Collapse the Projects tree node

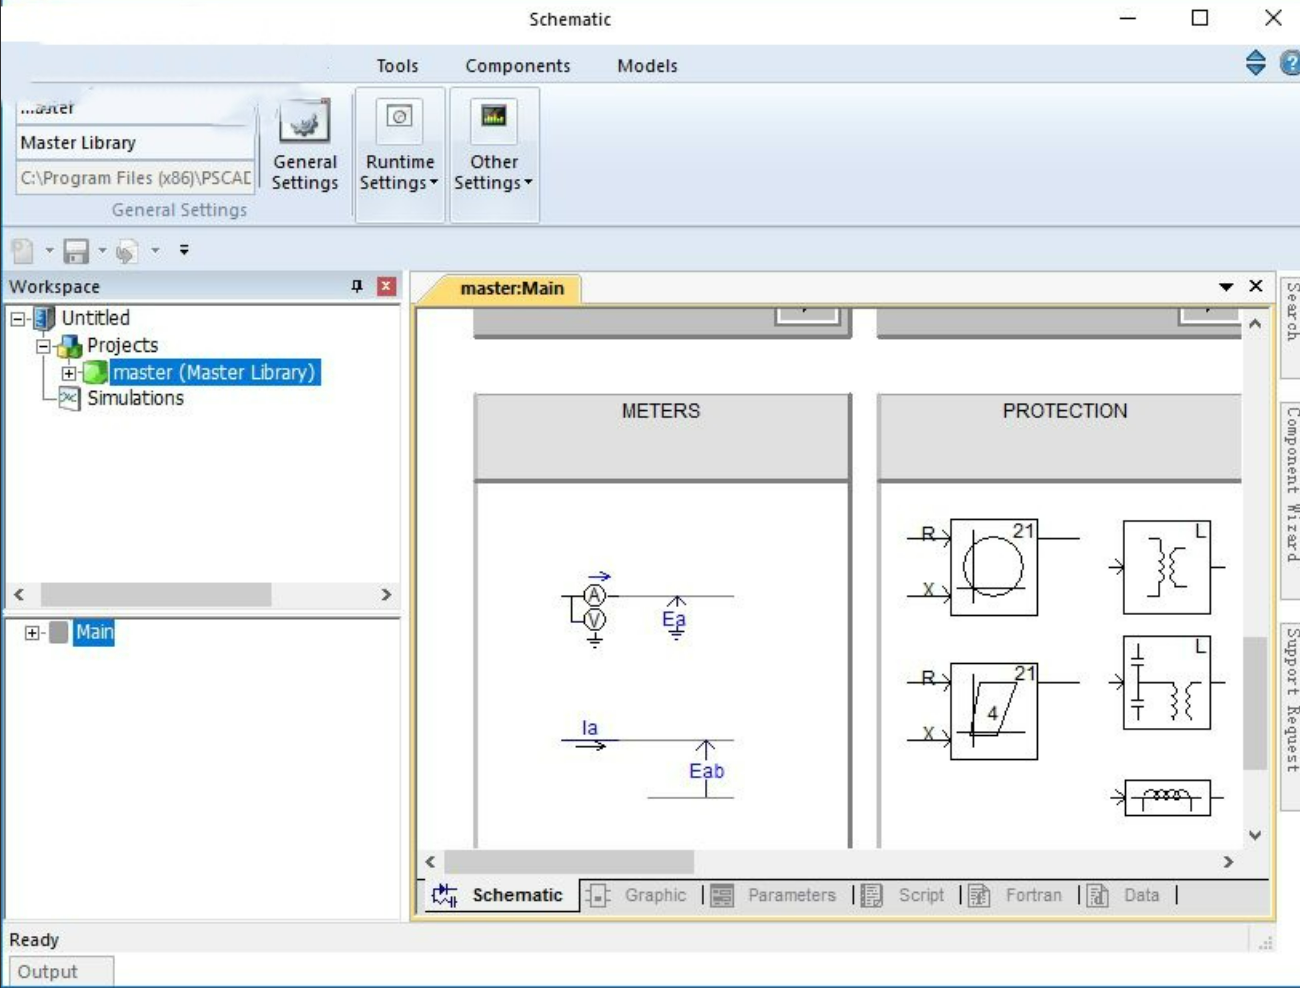[44, 346]
